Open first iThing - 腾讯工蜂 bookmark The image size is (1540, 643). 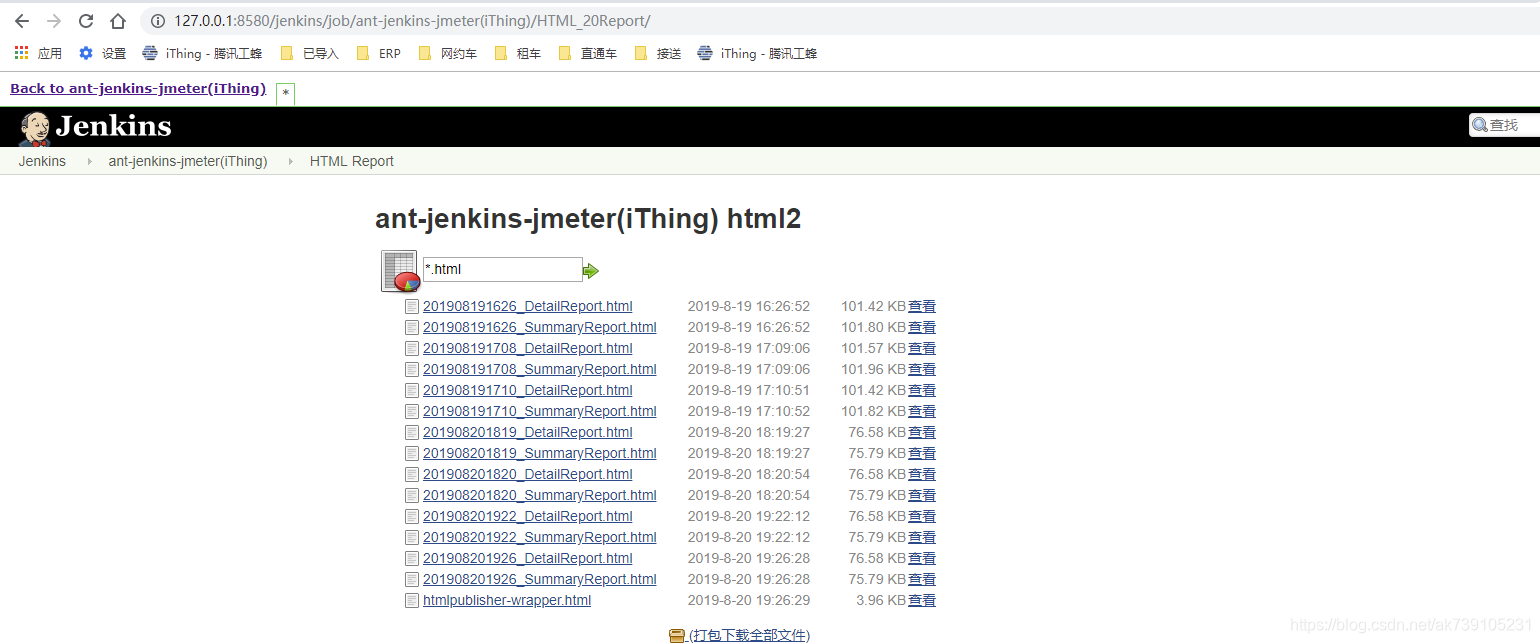tap(202, 53)
